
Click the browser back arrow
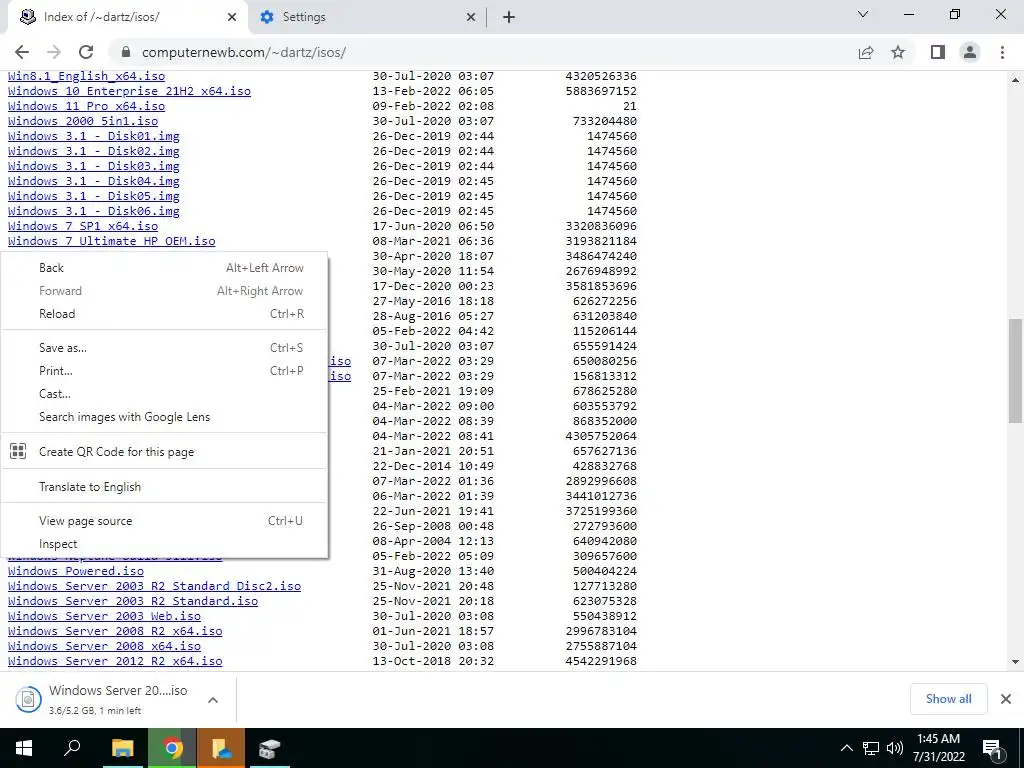coord(22,52)
